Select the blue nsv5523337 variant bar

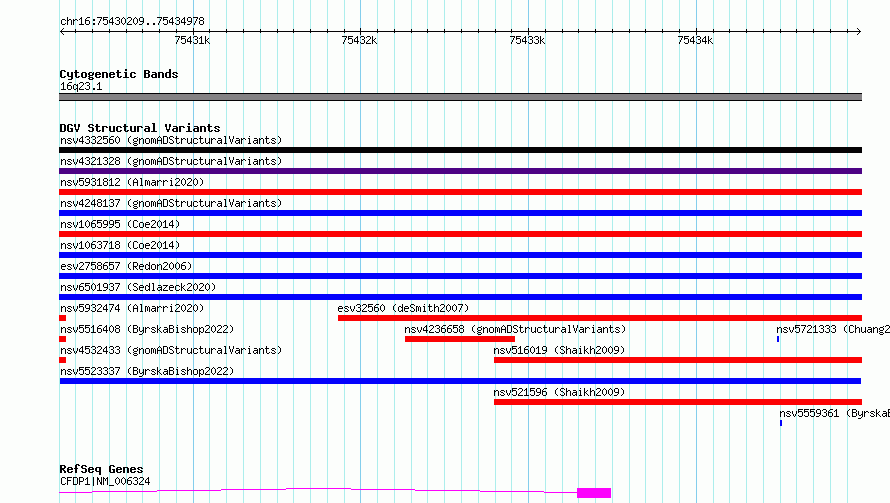[x=460, y=381]
